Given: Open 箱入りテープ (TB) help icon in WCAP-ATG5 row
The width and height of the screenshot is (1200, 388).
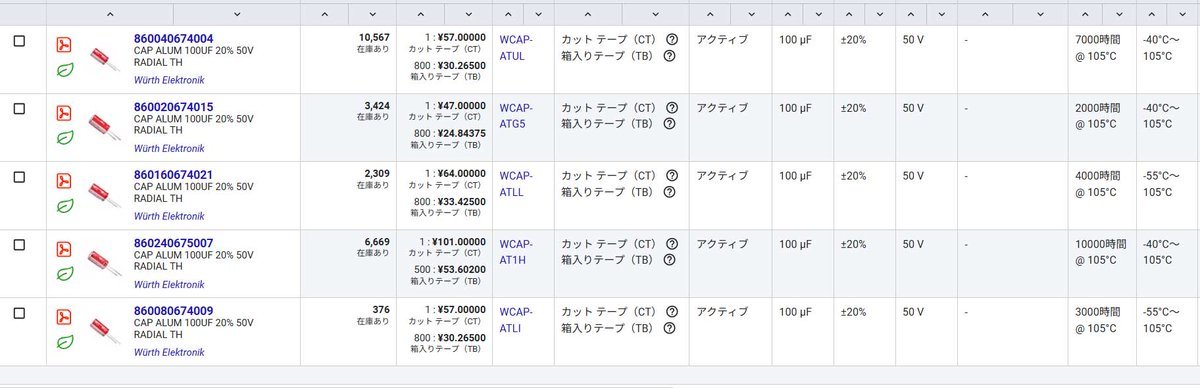Looking at the screenshot, I should pos(671,124).
